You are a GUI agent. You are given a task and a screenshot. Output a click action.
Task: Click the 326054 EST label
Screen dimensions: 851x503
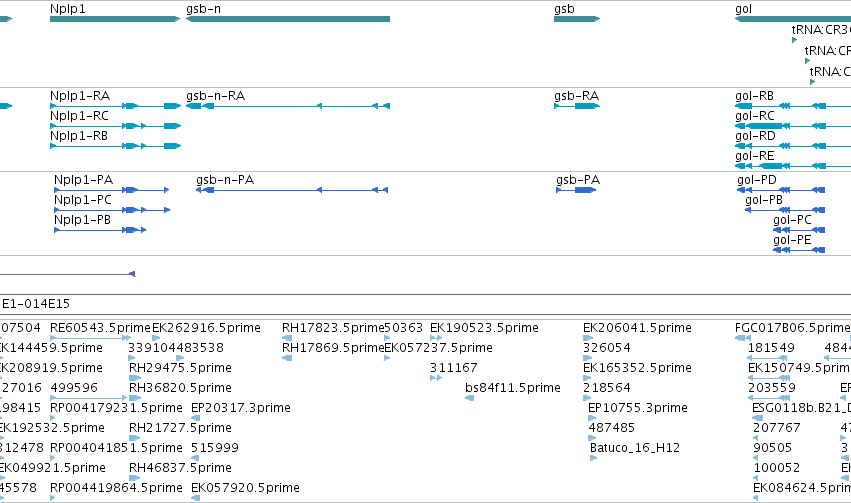pyautogui.click(x=607, y=348)
